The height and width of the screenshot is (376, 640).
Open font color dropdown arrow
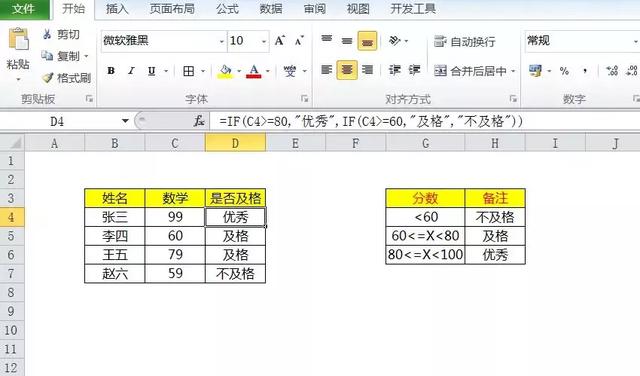coord(268,71)
